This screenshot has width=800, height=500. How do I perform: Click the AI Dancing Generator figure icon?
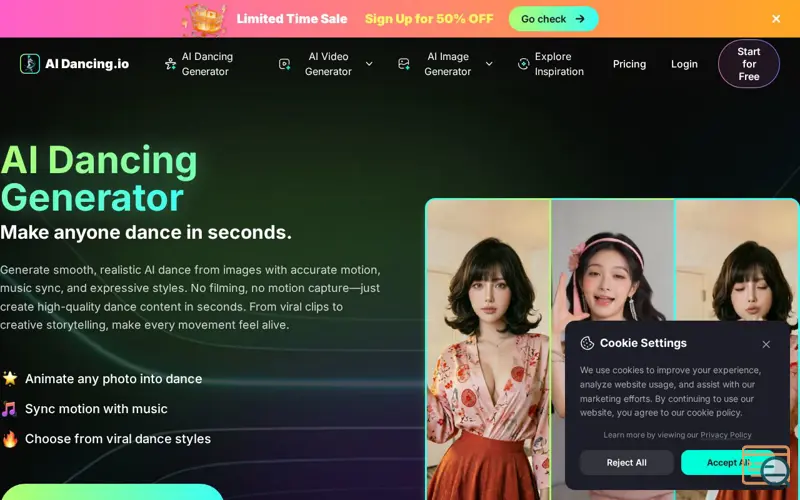click(170, 64)
